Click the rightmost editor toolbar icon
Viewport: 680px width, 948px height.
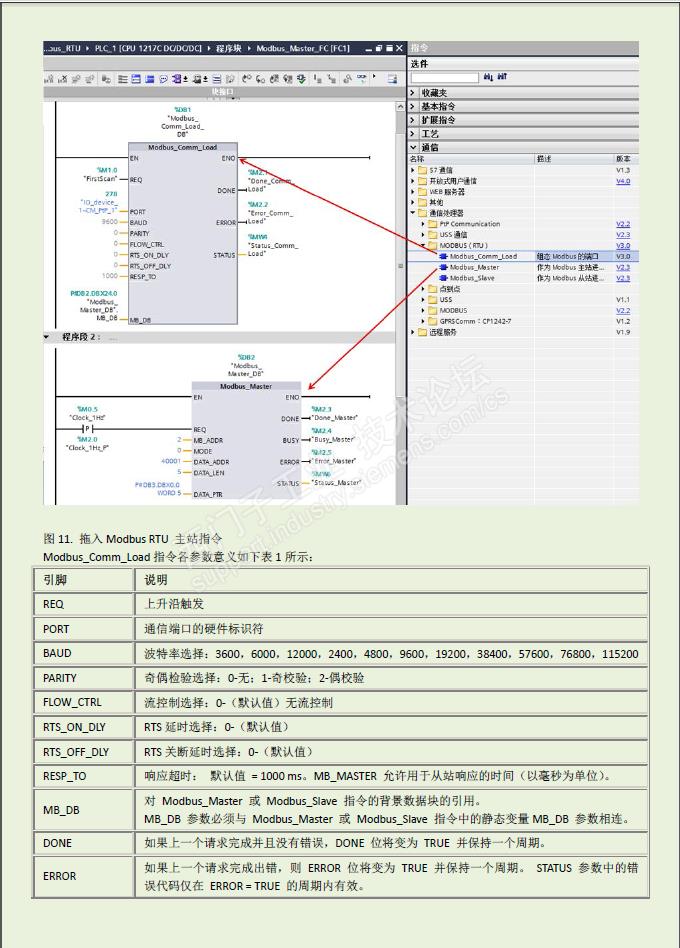pyautogui.click(x=392, y=79)
